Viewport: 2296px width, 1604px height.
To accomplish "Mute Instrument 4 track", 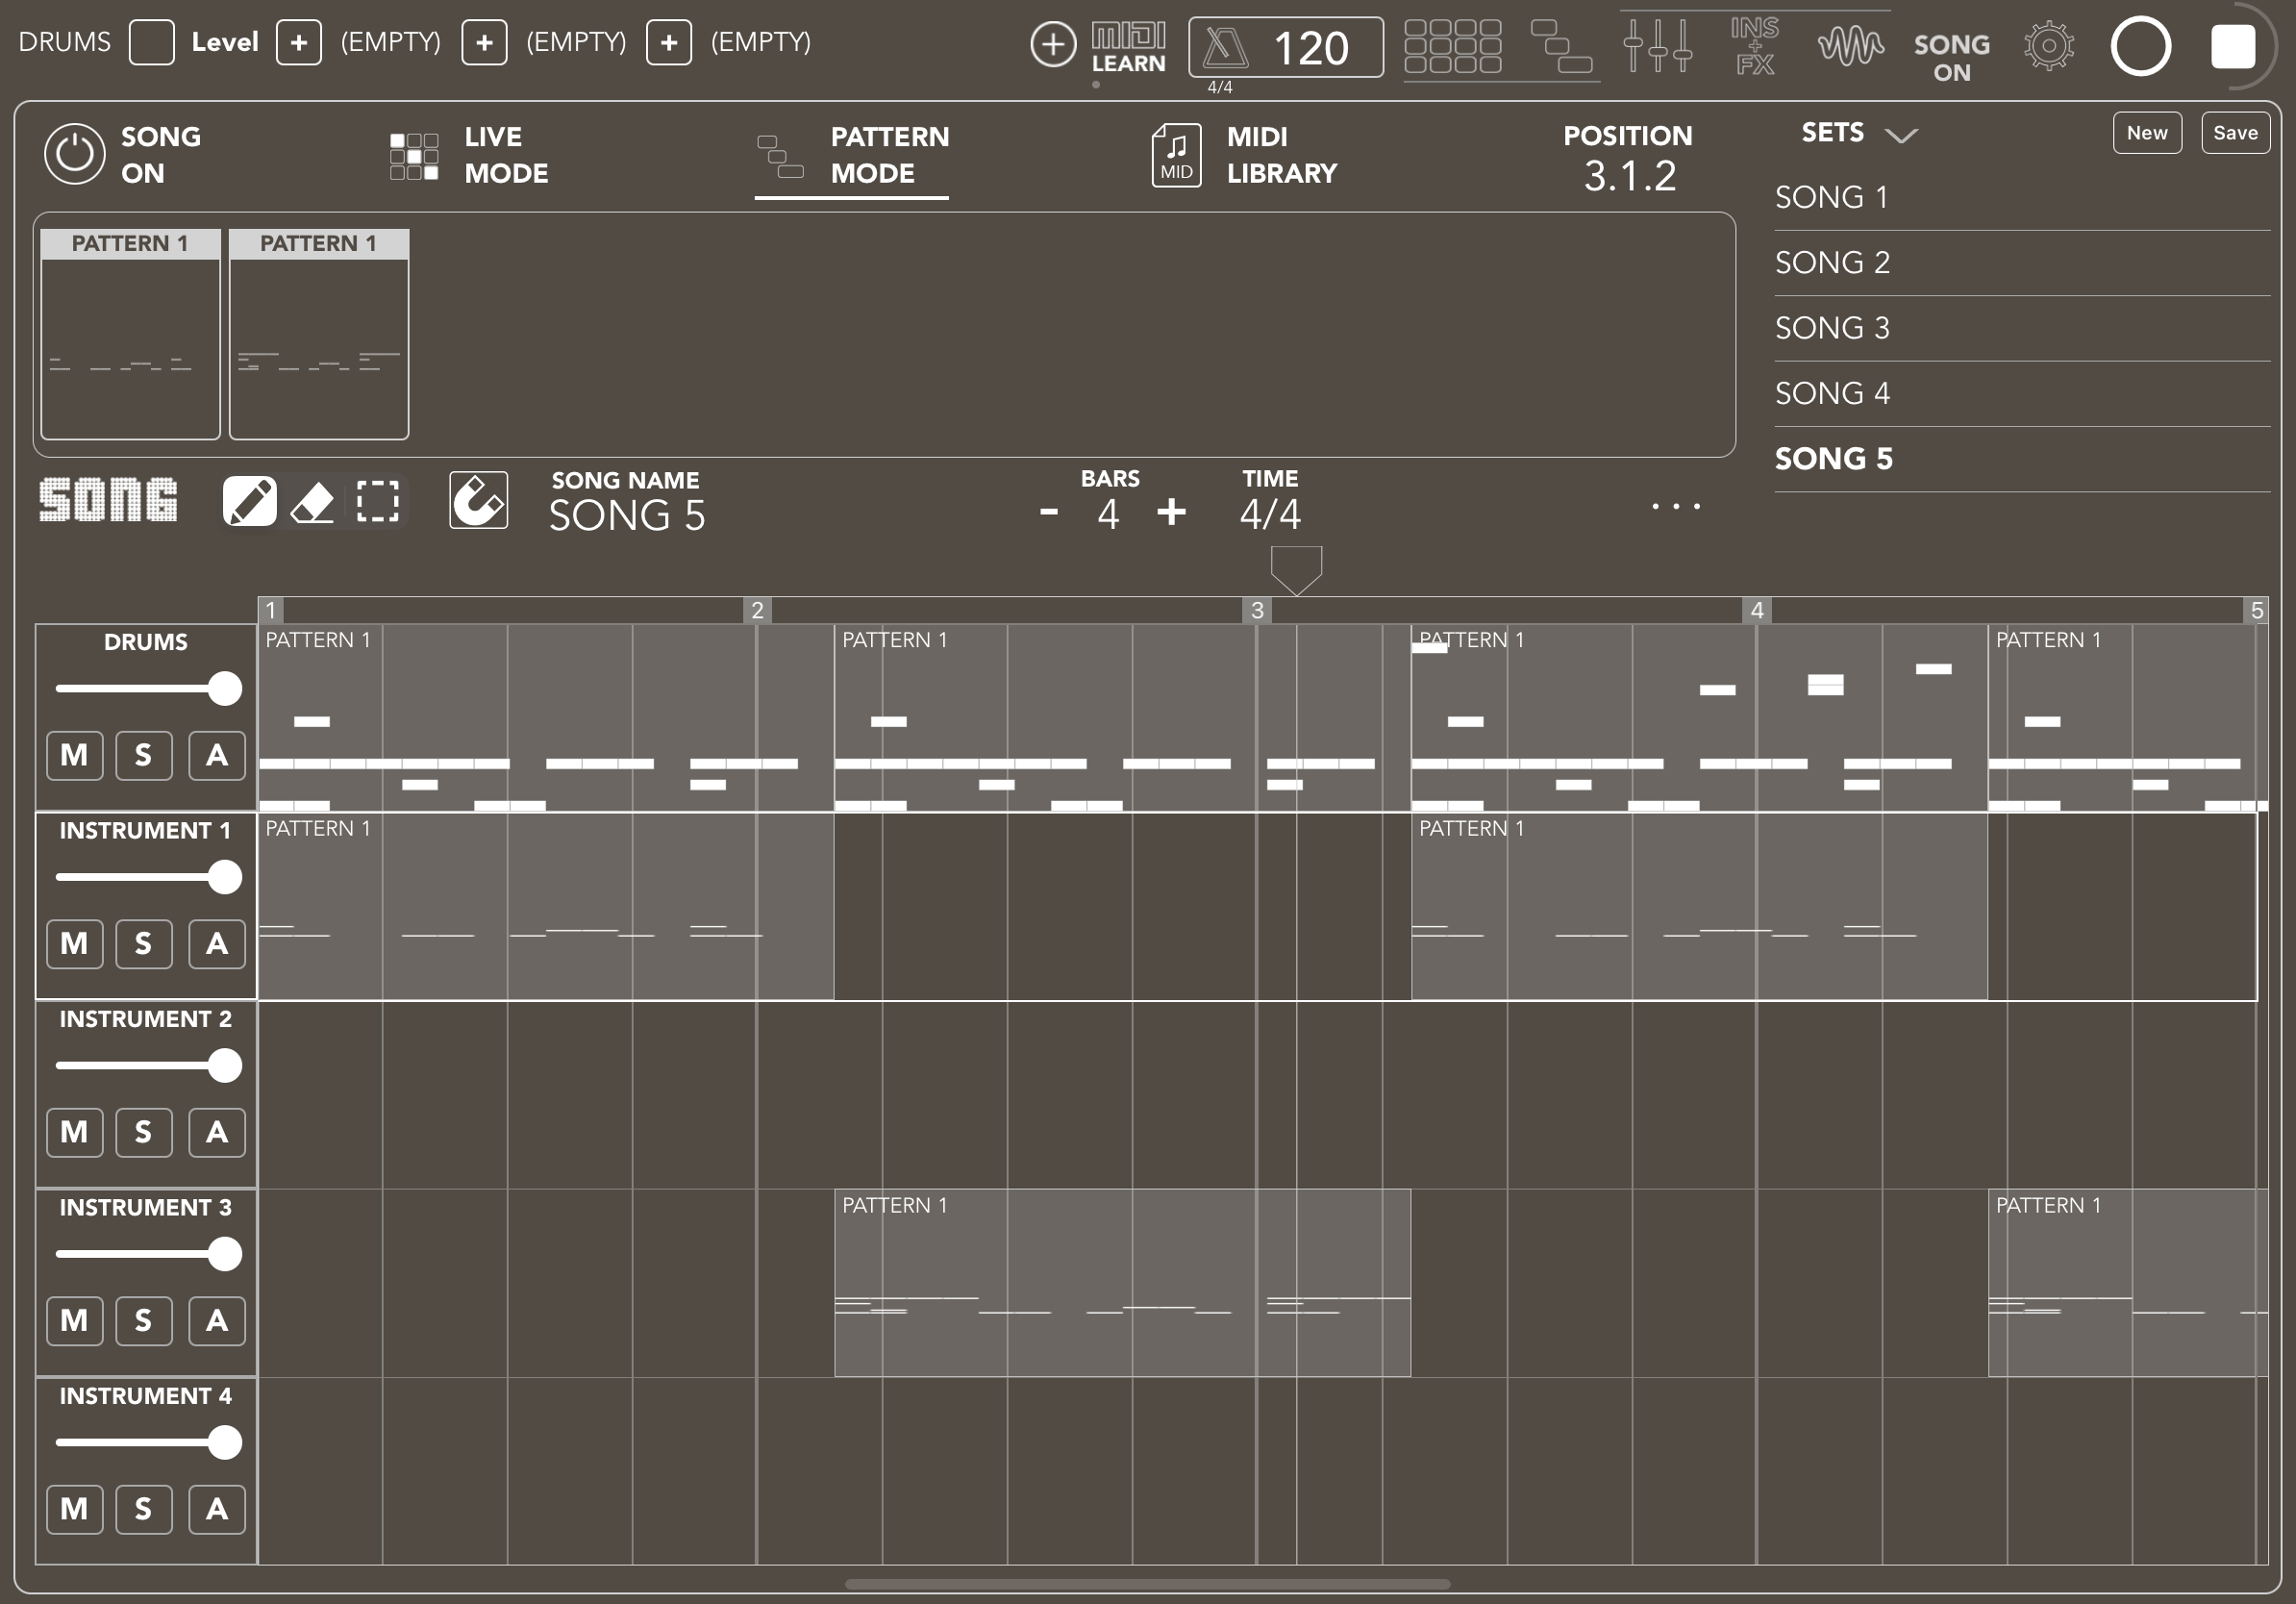I will coord(75,1509).
